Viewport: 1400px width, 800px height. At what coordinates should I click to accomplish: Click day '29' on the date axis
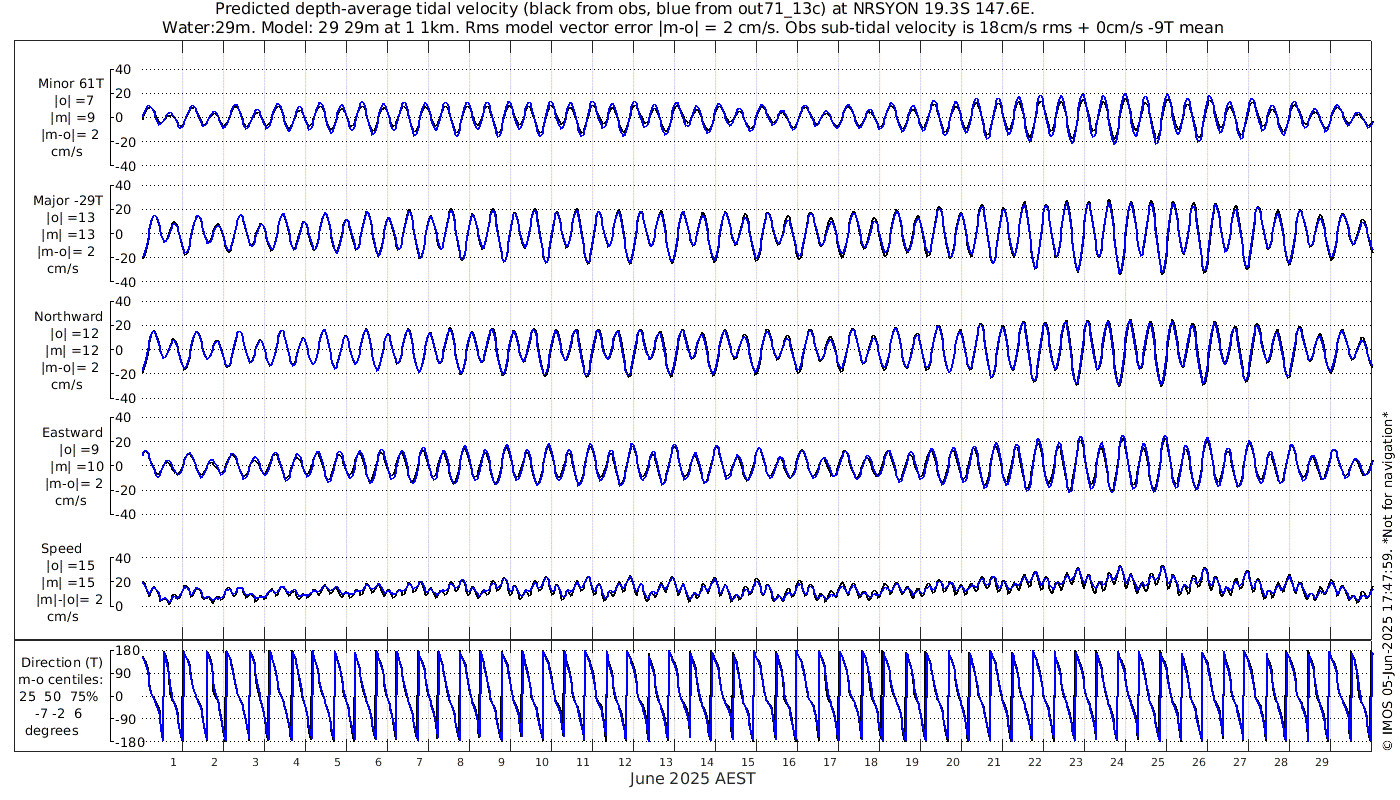coord(1321,762)
